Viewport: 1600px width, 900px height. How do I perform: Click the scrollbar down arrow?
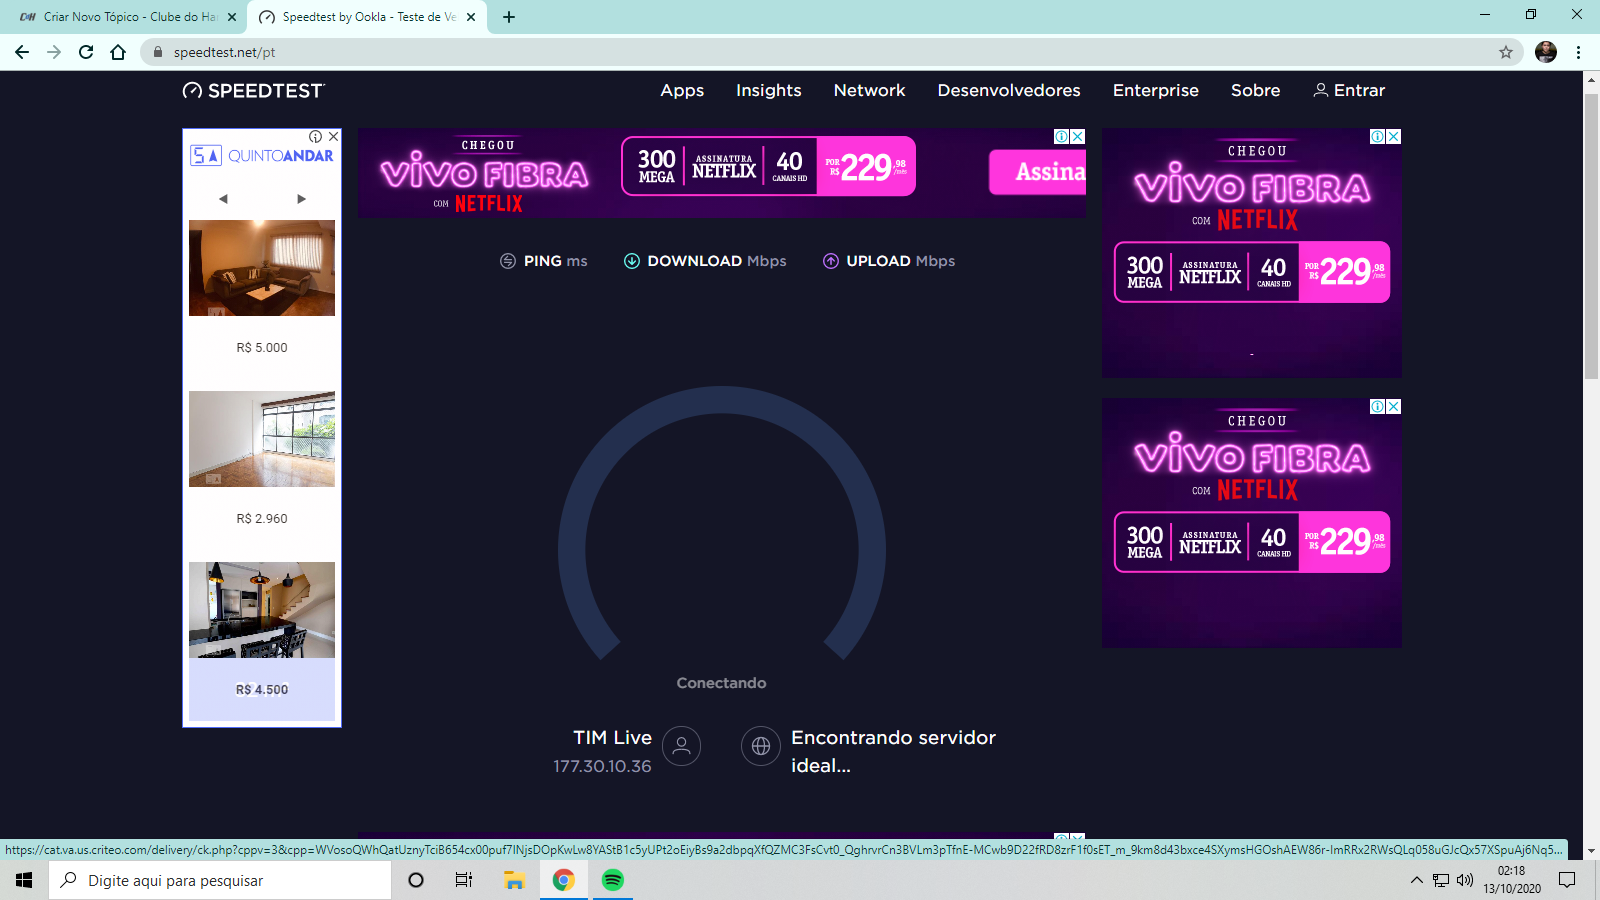pyautogui.click(x=1591, y=851)
